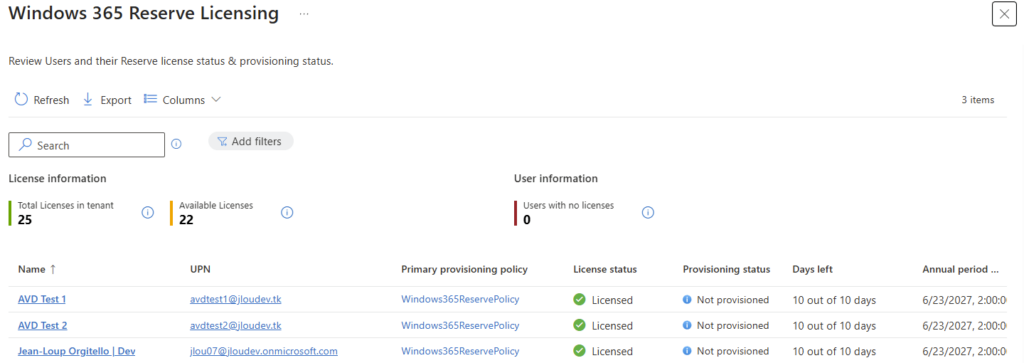Click the Available Licenses value 22
1024x363 pixels.
click(186, 220)
